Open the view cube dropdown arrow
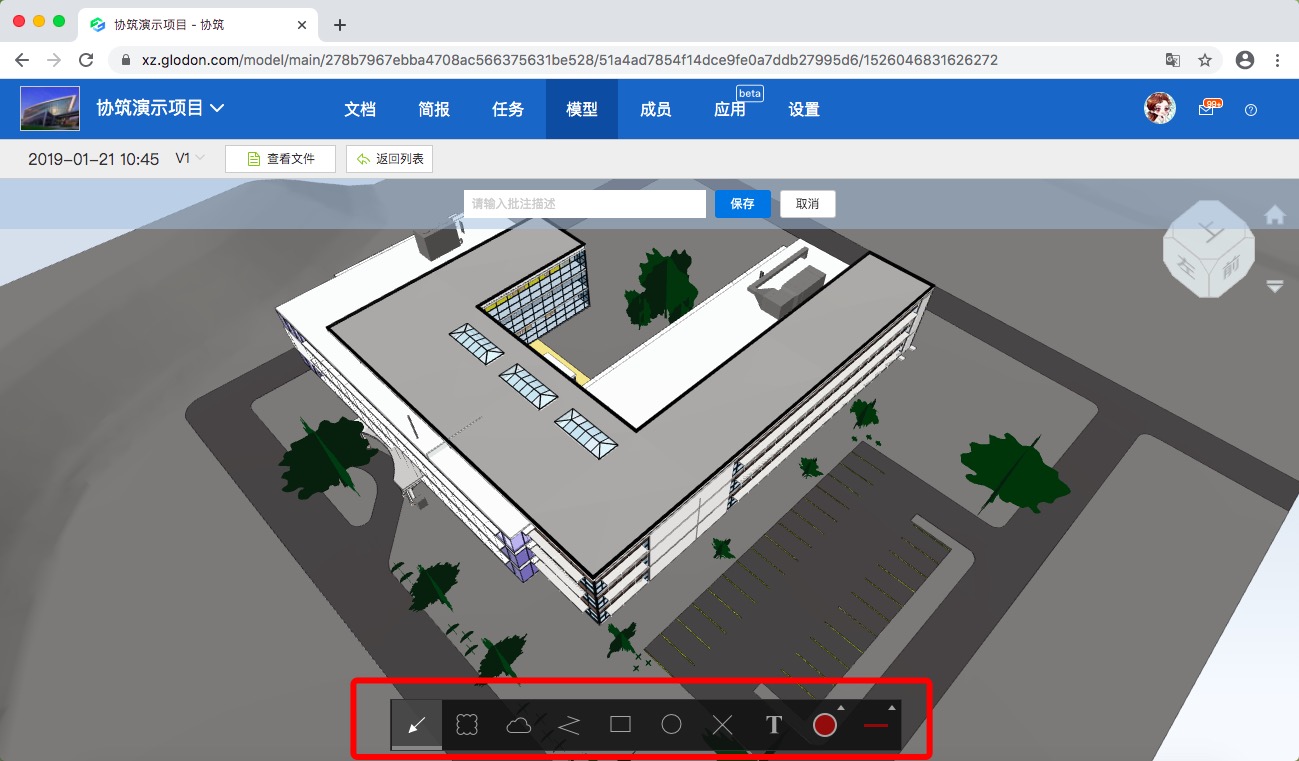The height and width of the screenshot is (761, 1299). 1274,286
